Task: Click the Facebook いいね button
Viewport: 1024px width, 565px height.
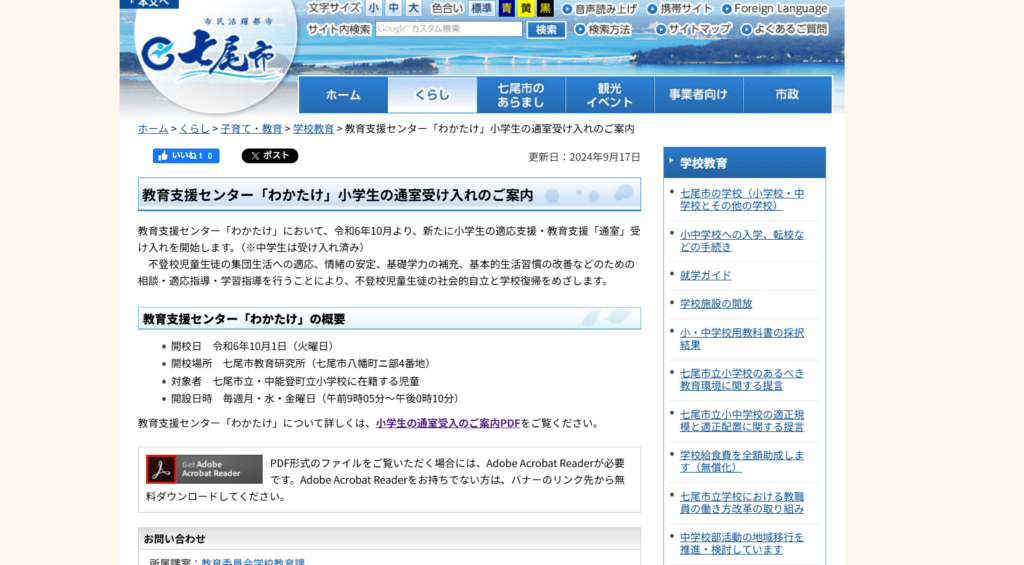Action: tap(185, 156)
